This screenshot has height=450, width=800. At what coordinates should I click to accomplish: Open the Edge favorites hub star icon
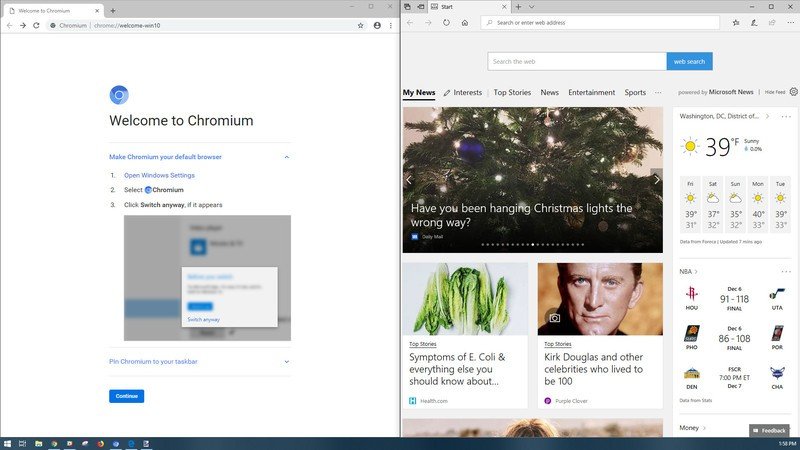[x=736, y=22]
